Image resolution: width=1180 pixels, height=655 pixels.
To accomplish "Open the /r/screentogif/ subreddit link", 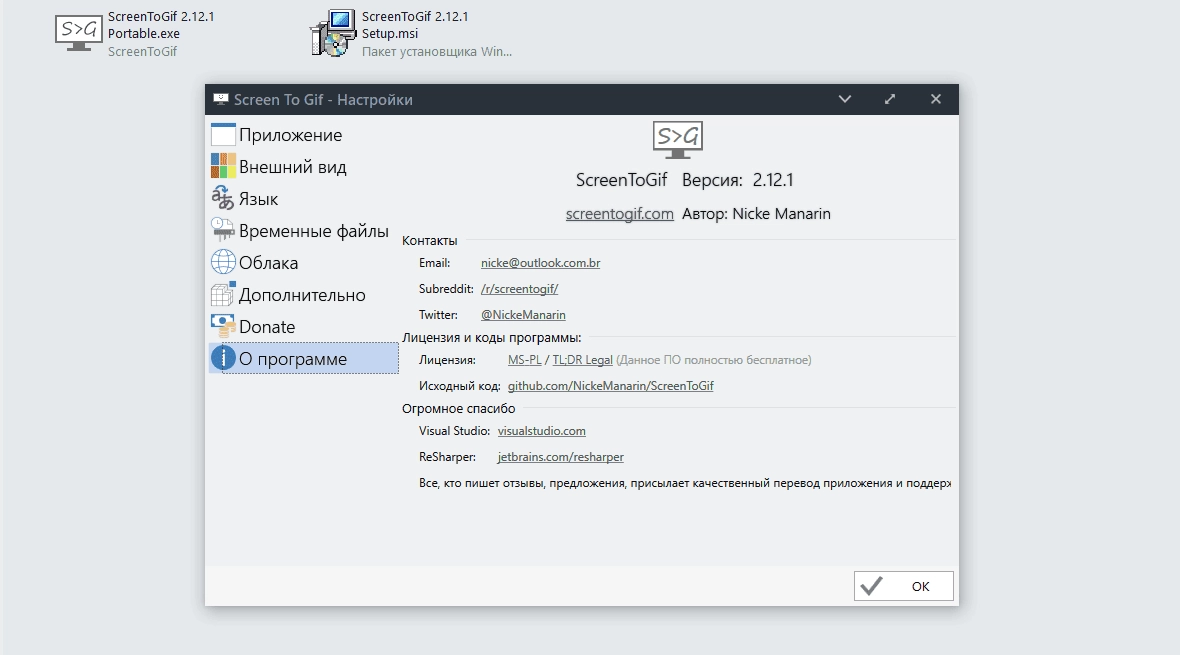I will pos(519,289).
